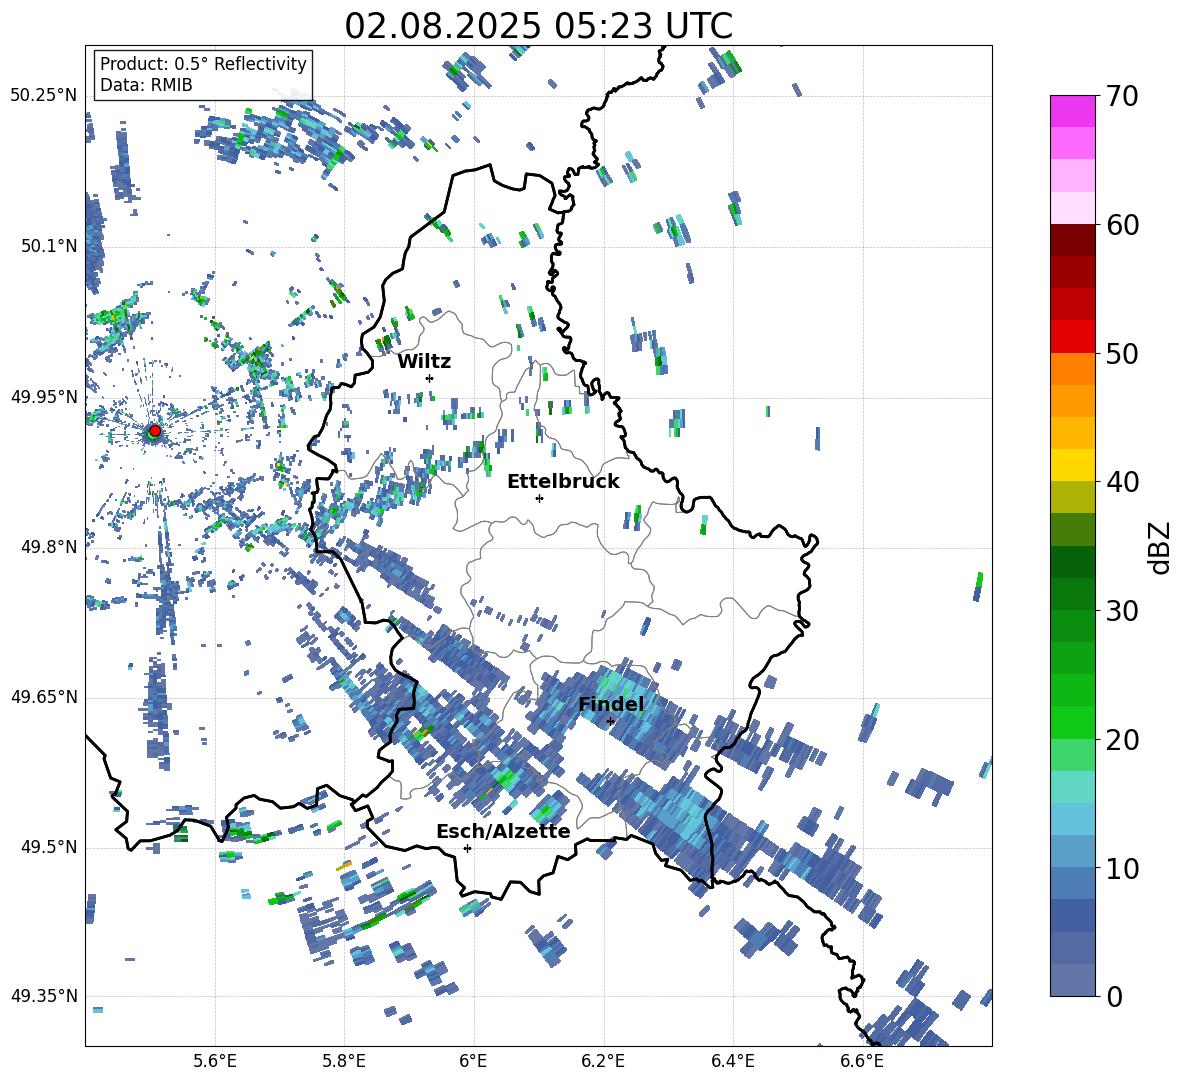The width and height of the screenshot is (1184, 1081).
Task: Click the orange colorbar segment below 50
Action: pyautogui.click(x=1072, y=368)
